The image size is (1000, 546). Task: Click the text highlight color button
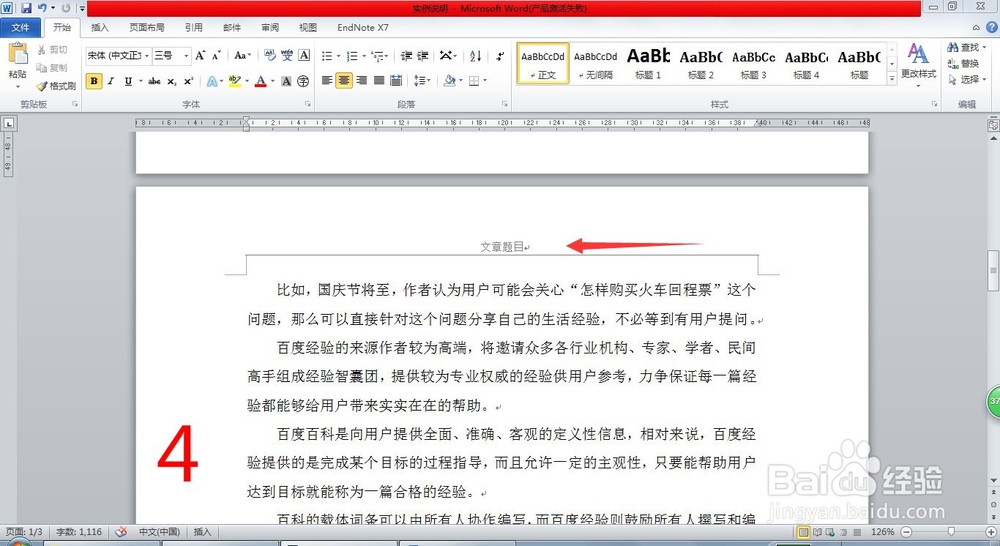click(x=234, y=81)
